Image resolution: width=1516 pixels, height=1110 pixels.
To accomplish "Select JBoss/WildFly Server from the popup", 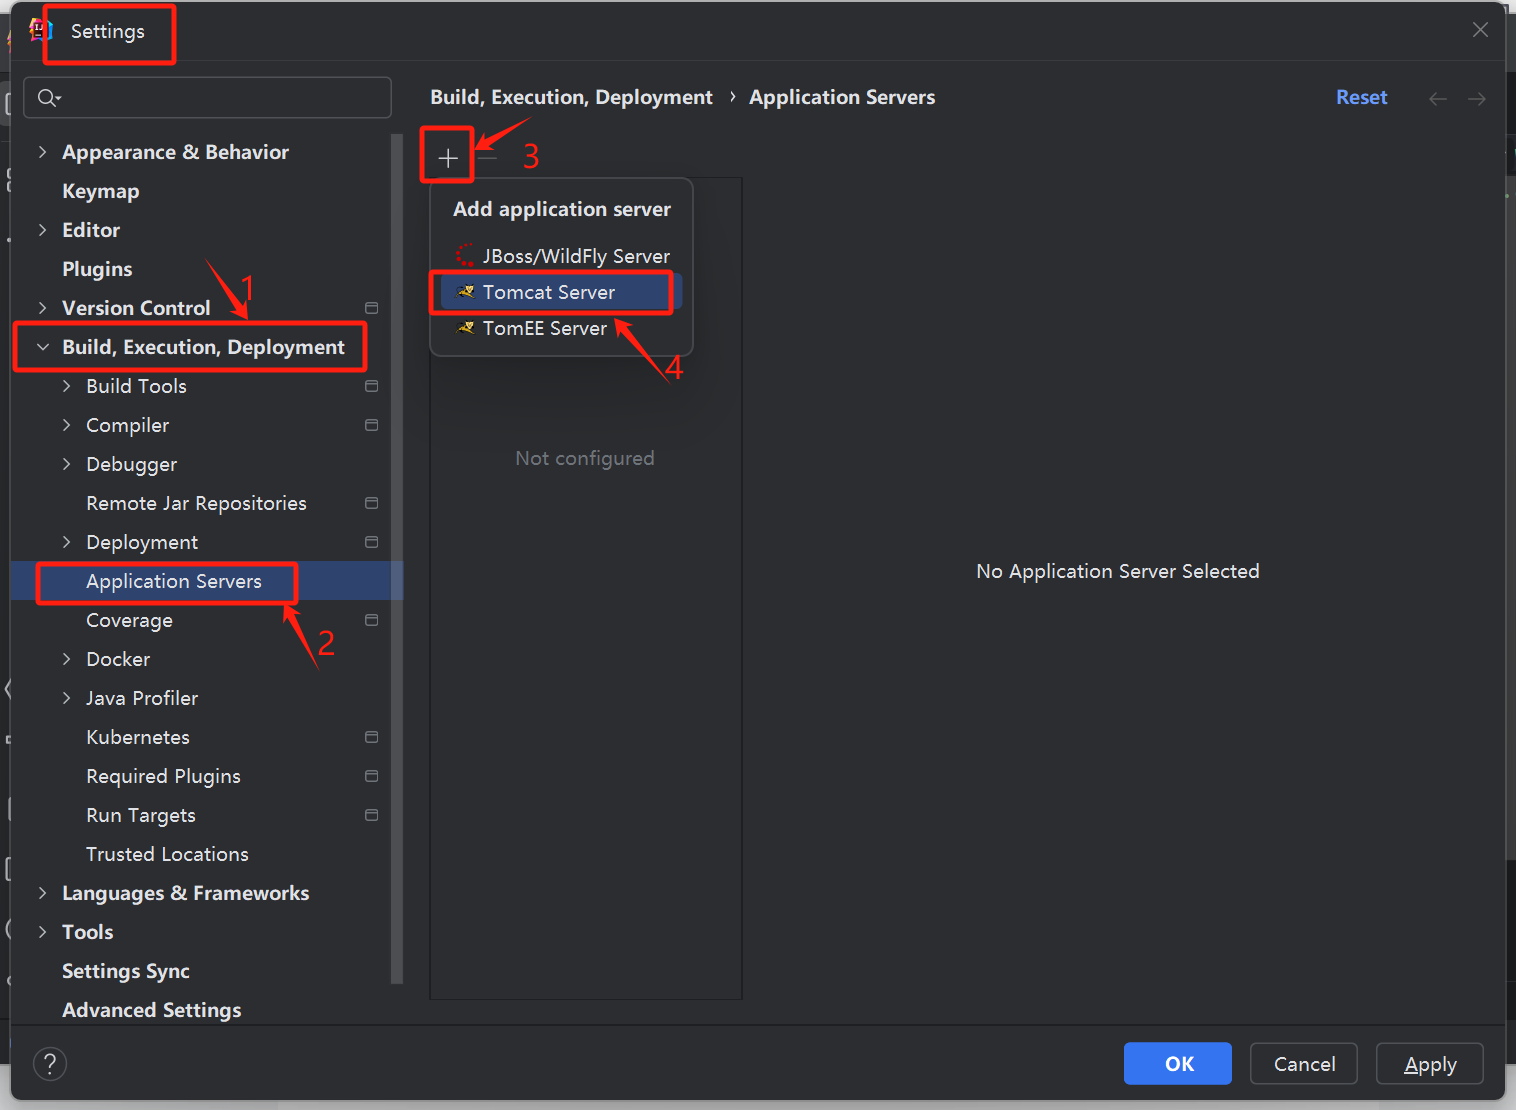I will 561,256.
